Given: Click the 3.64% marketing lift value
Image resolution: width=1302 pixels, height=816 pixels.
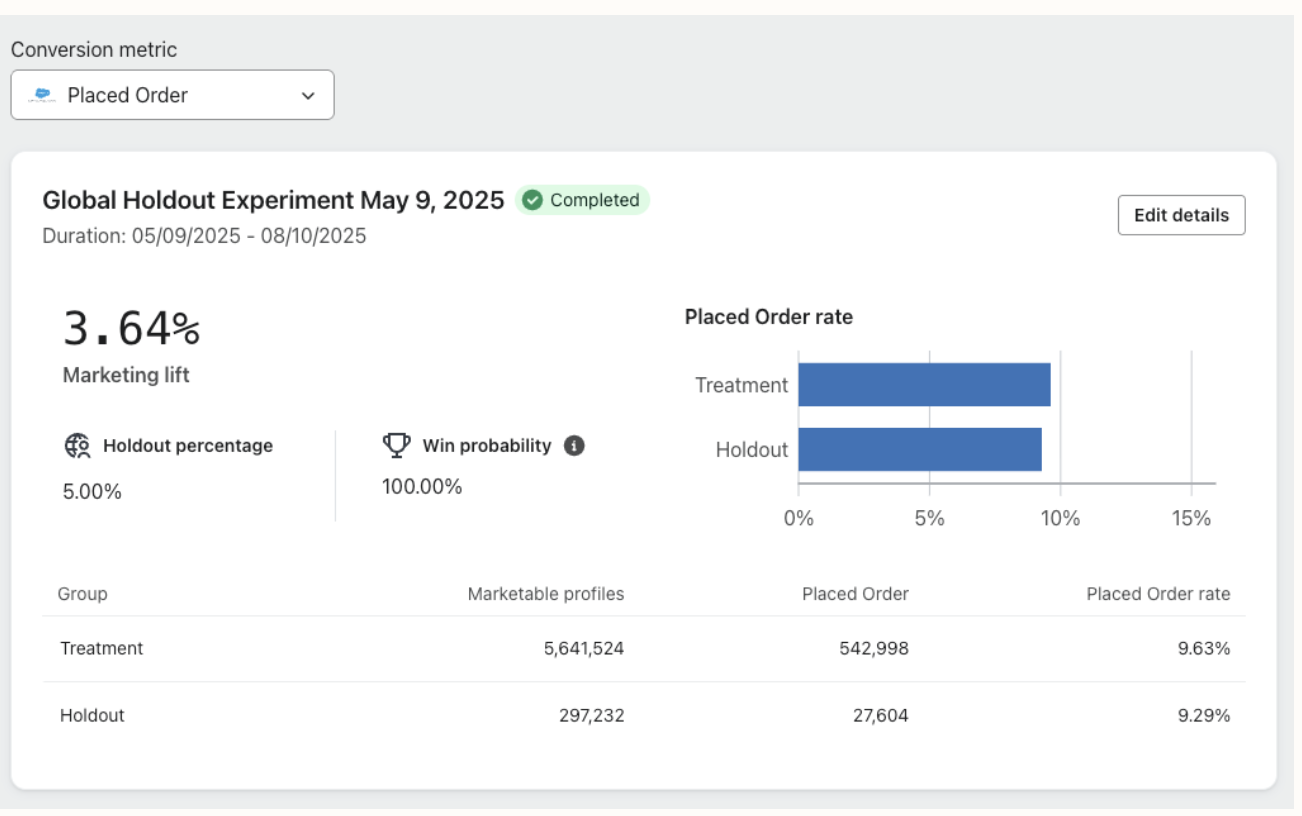Looking at the screenshot, I should click(x=131, y=329).
